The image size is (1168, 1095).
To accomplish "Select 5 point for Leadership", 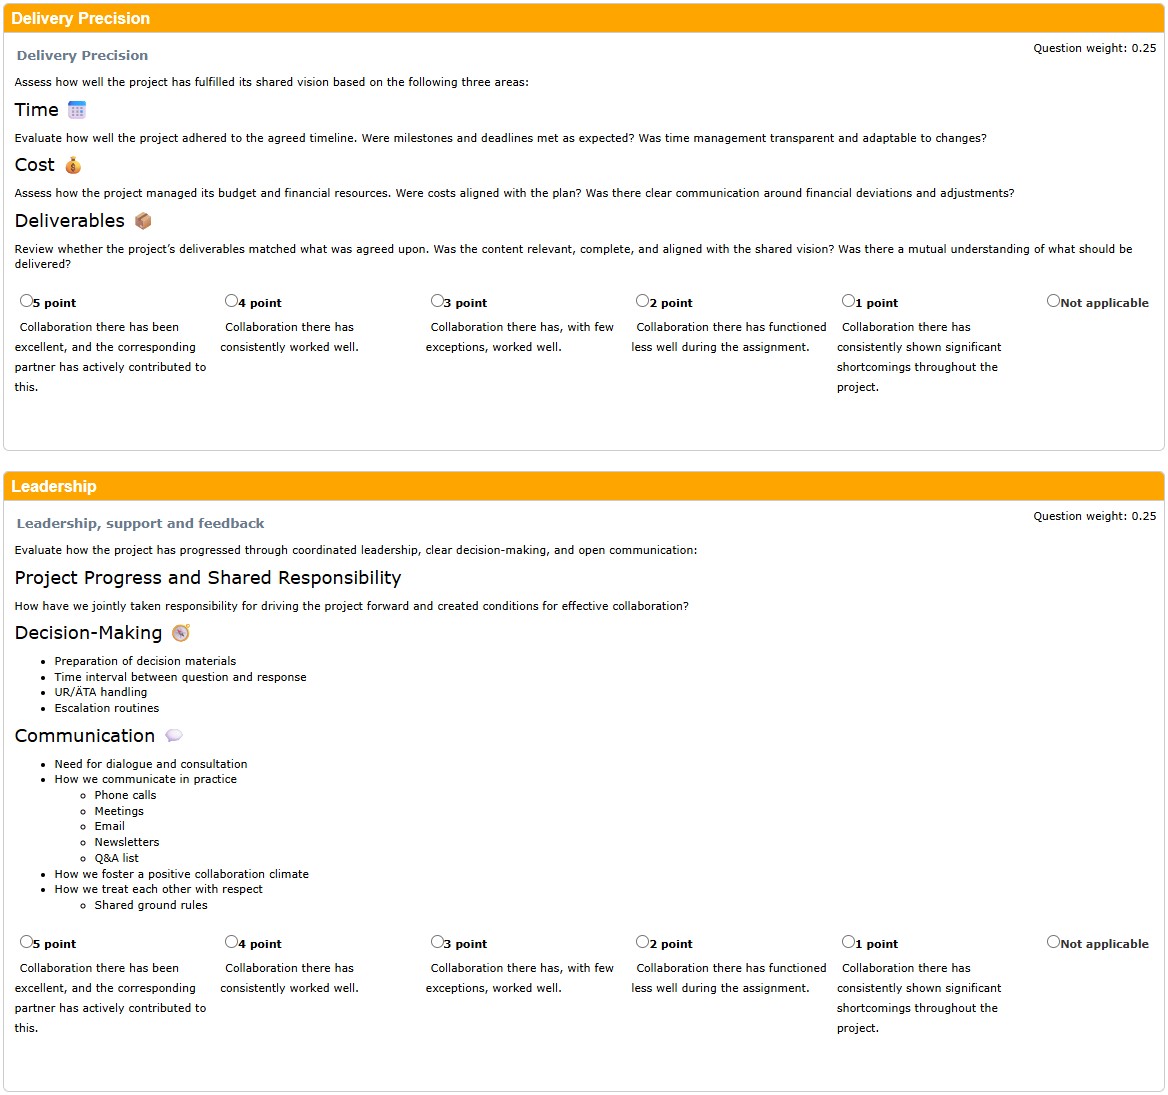I will click(26, 942).
